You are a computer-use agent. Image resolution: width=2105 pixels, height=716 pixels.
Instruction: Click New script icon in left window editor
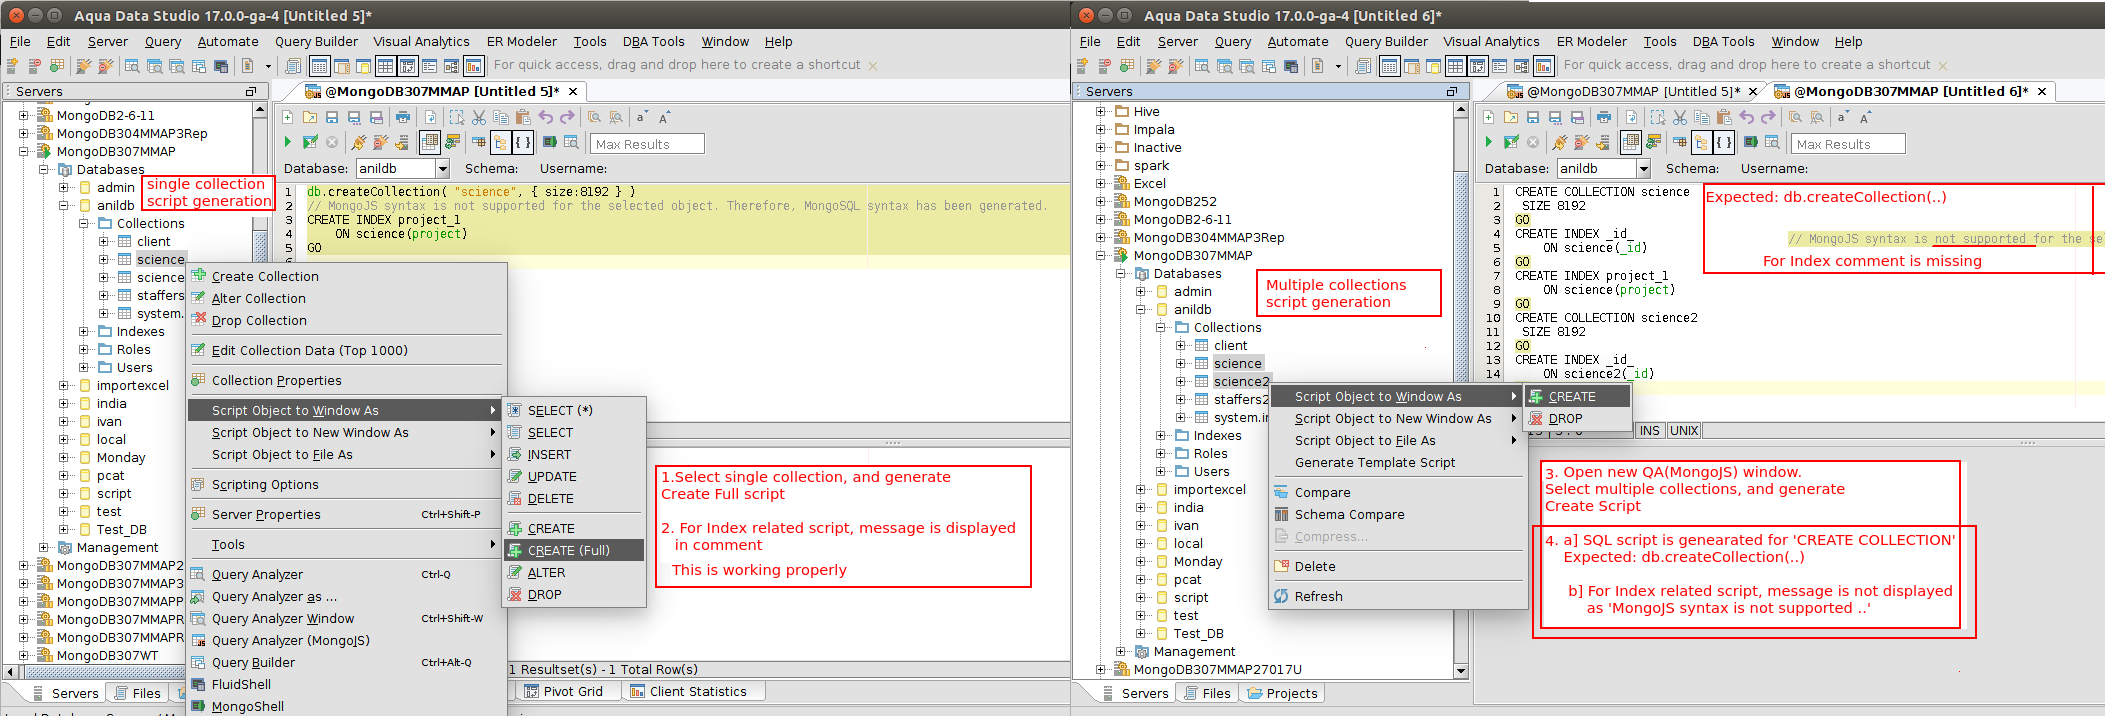288,117
